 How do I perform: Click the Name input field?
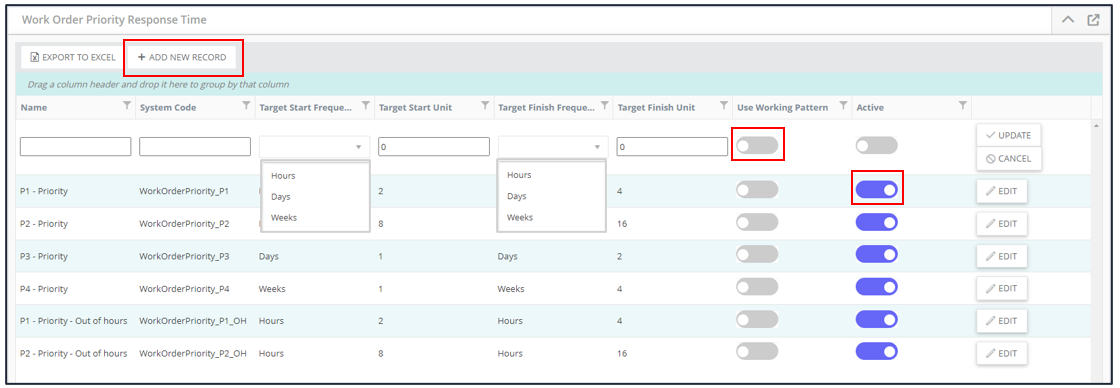point(76,146)
